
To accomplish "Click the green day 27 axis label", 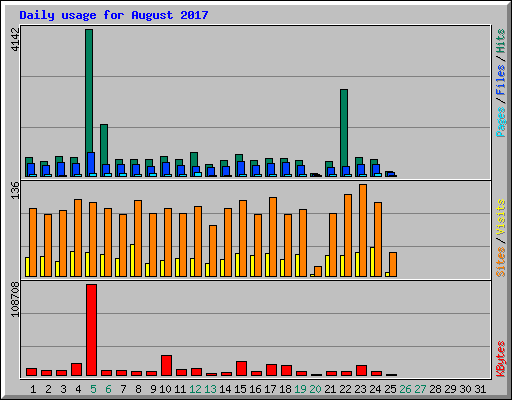I will [420, 389].
